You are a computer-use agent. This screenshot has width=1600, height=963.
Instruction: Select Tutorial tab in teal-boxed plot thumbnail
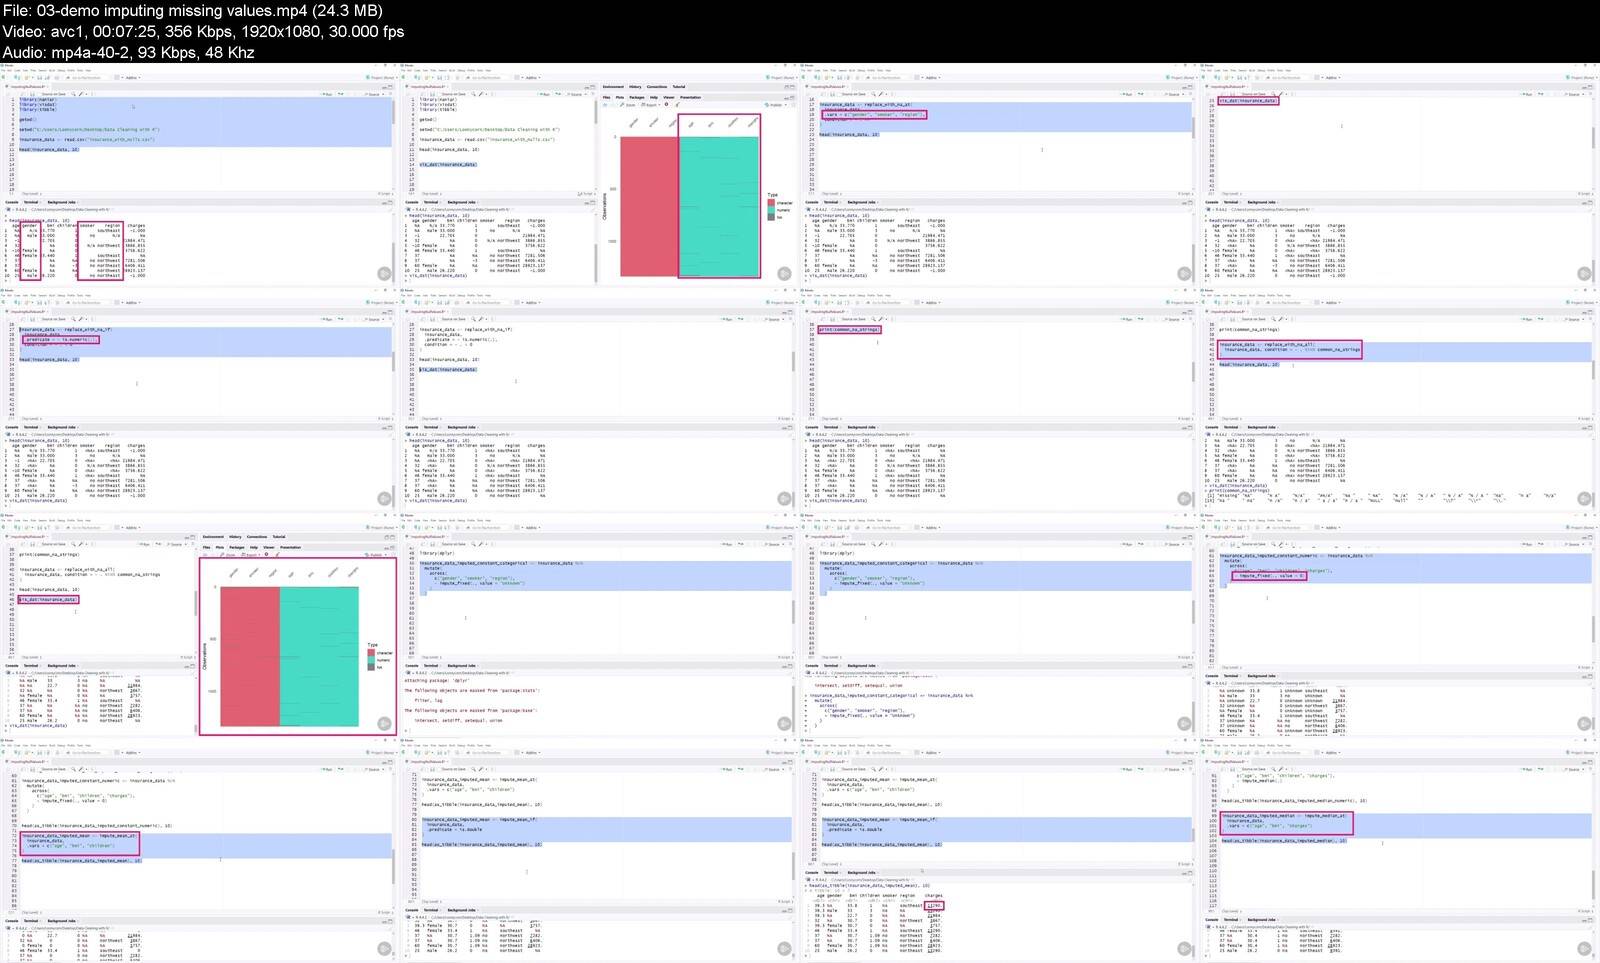tap(679, 87)
